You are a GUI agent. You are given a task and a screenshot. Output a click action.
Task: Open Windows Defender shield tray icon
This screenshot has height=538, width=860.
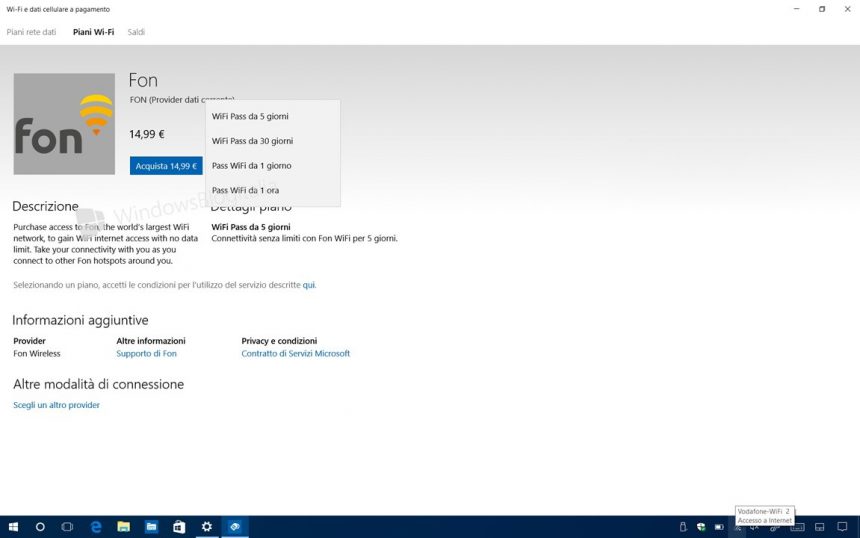tap(701, 527)
